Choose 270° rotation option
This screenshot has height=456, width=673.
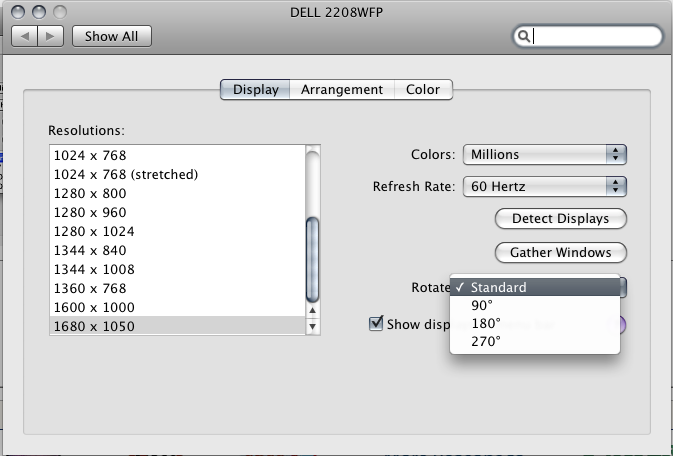click(535, 341)
